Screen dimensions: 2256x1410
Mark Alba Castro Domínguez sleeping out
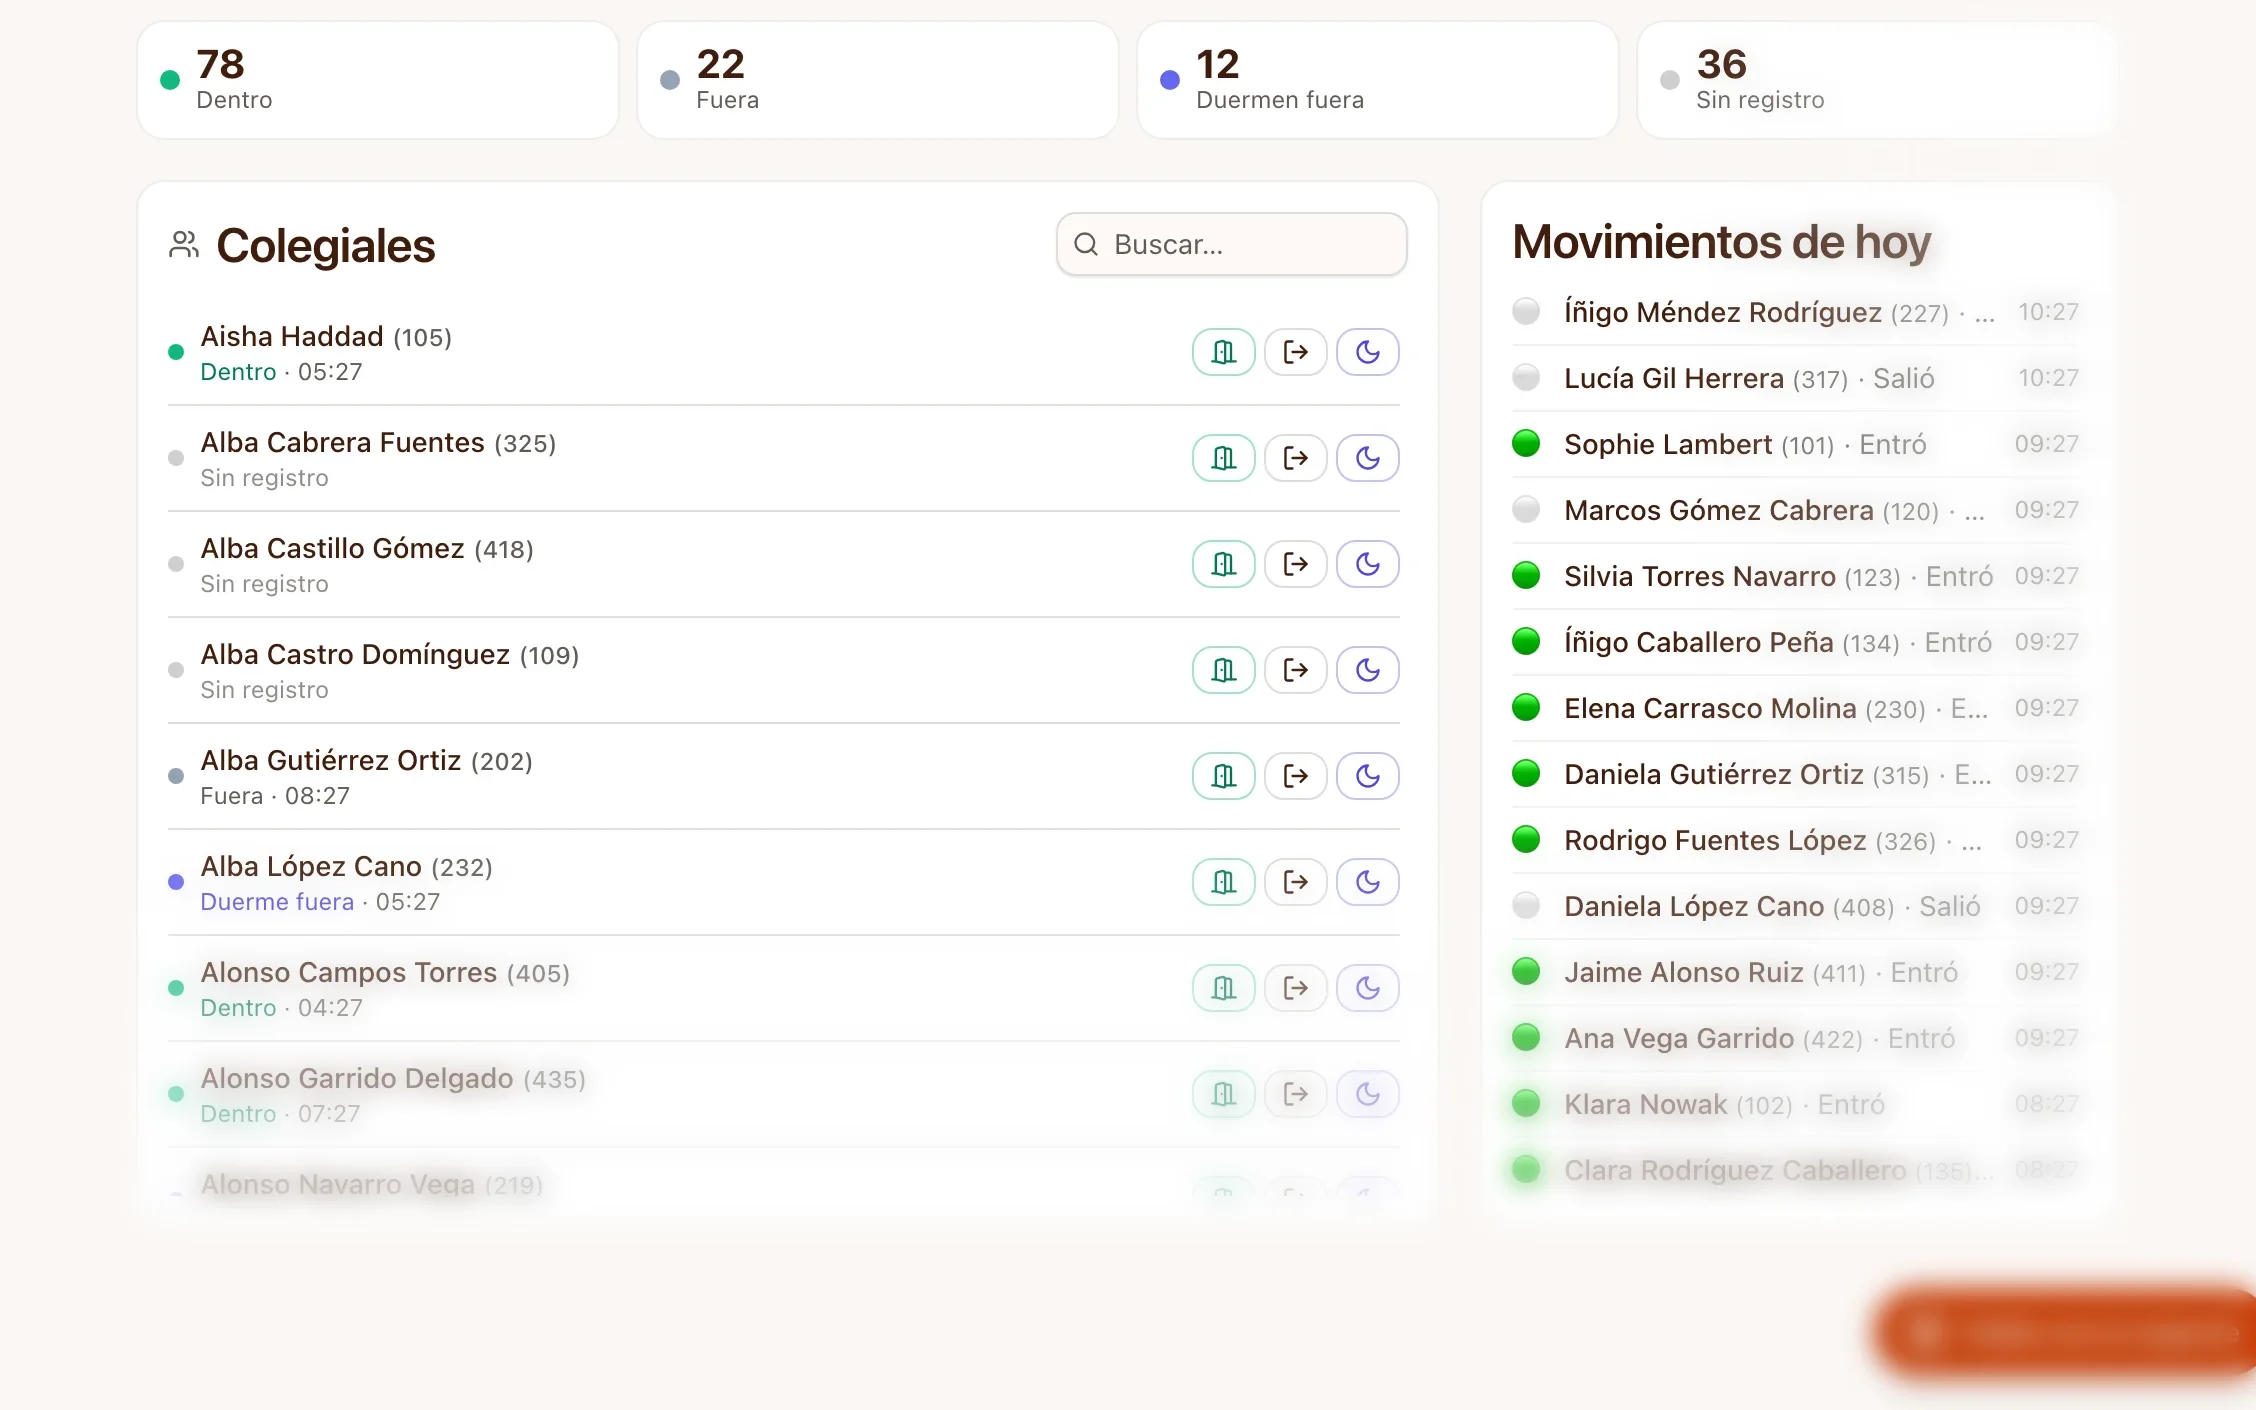[x=1367, y=670]
